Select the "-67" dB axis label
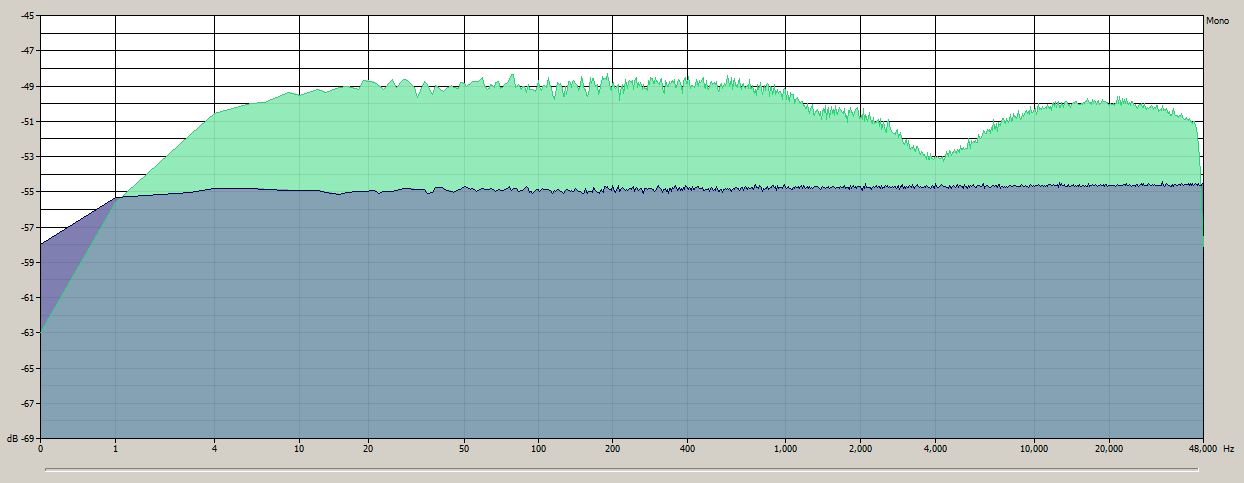Screen dimensions: 1244x483 pyautogui.click(x=26, y=403)
